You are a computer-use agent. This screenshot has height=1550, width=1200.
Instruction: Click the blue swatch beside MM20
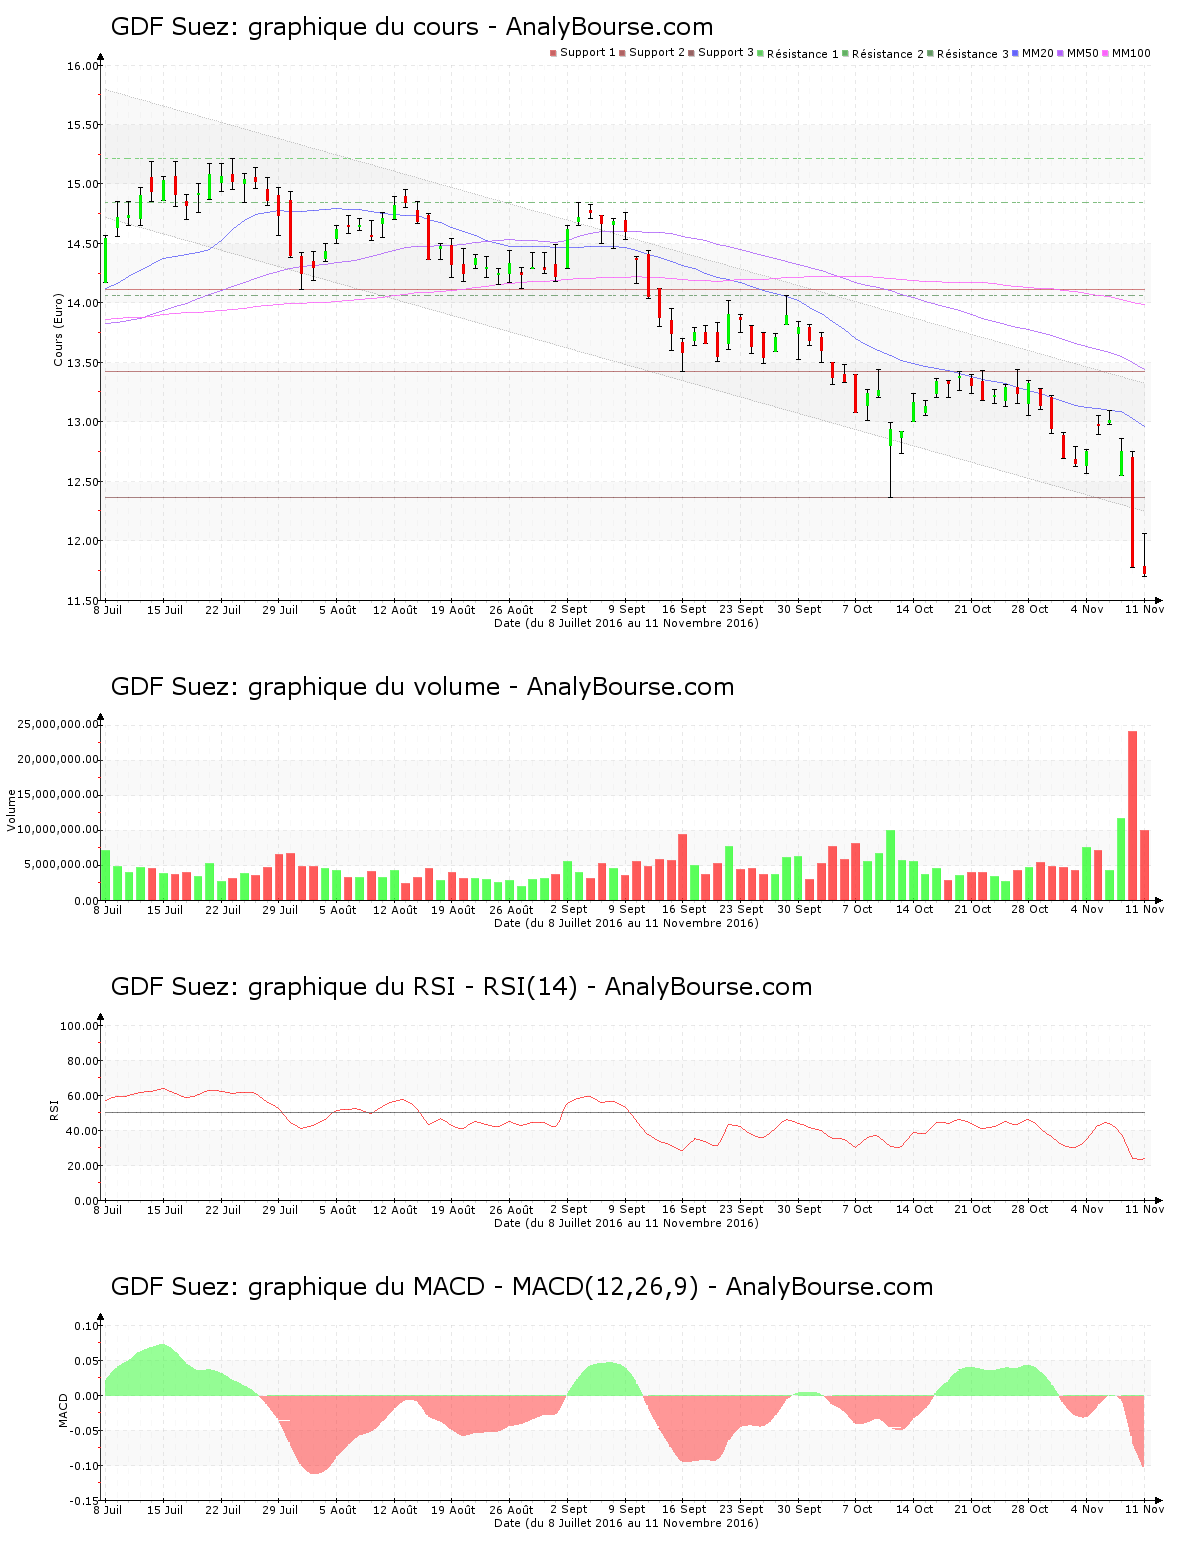click(1017, 53)
